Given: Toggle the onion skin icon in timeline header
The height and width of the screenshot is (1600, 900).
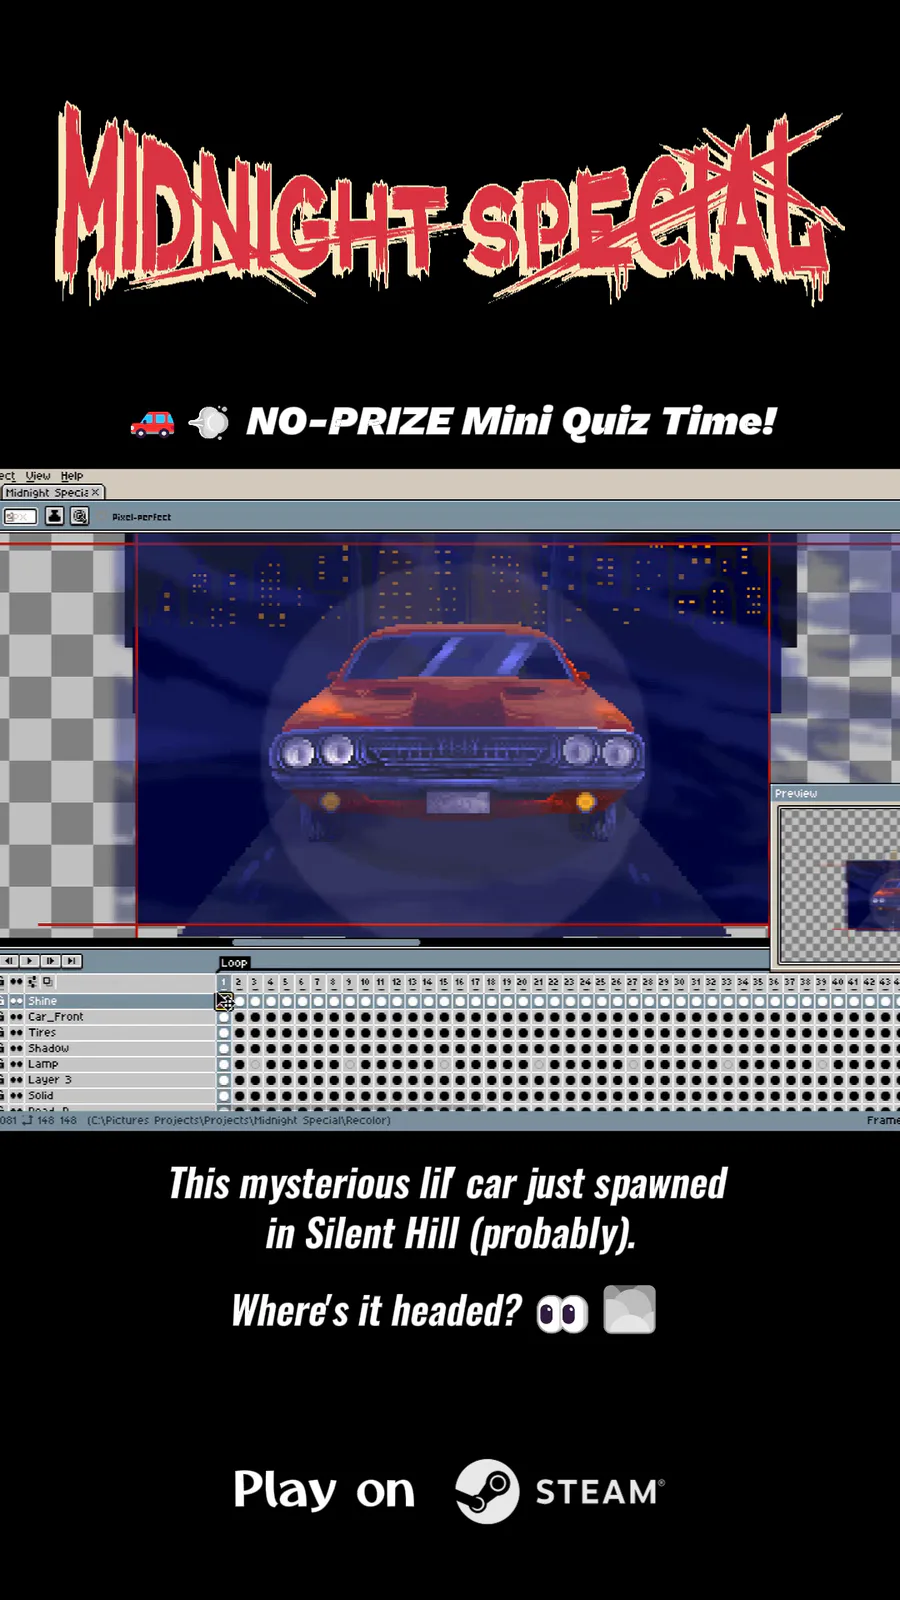Looking at the screenshot, I should (x=48, y=982).
